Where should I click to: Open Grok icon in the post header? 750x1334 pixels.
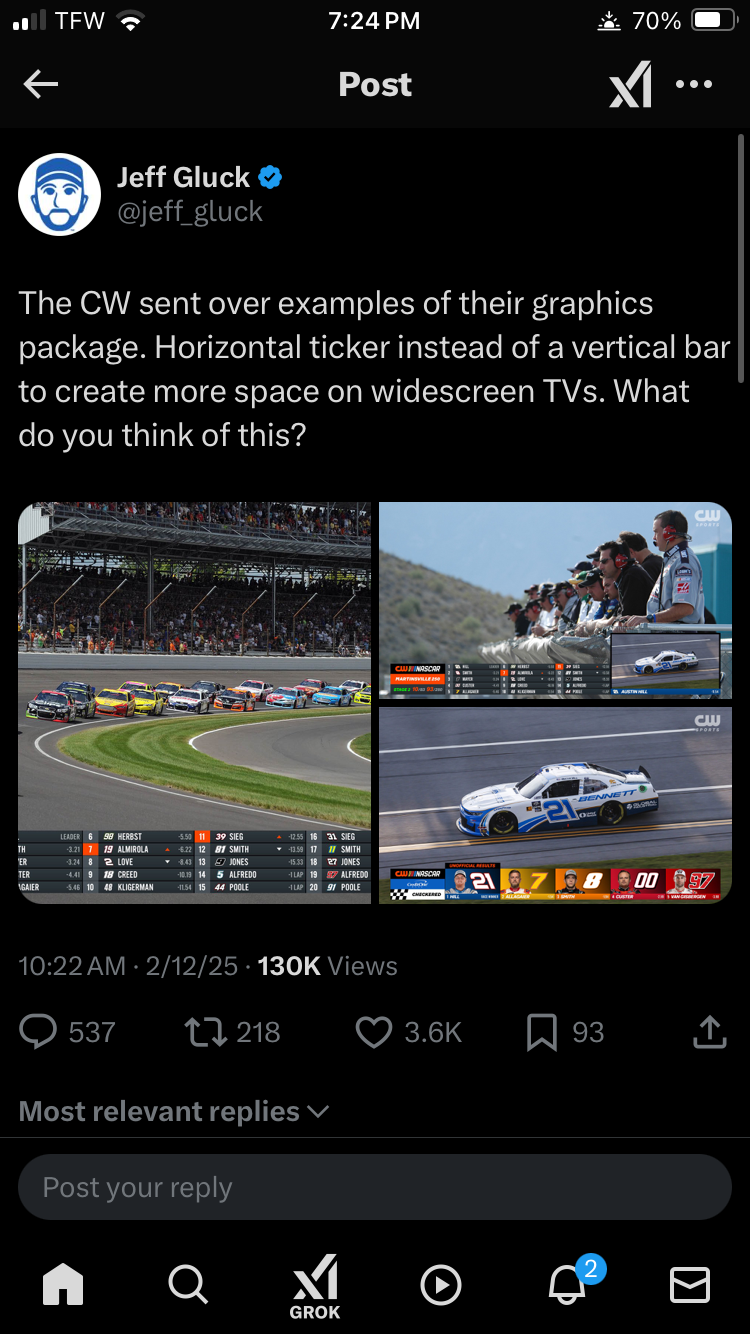coord(631,85)
